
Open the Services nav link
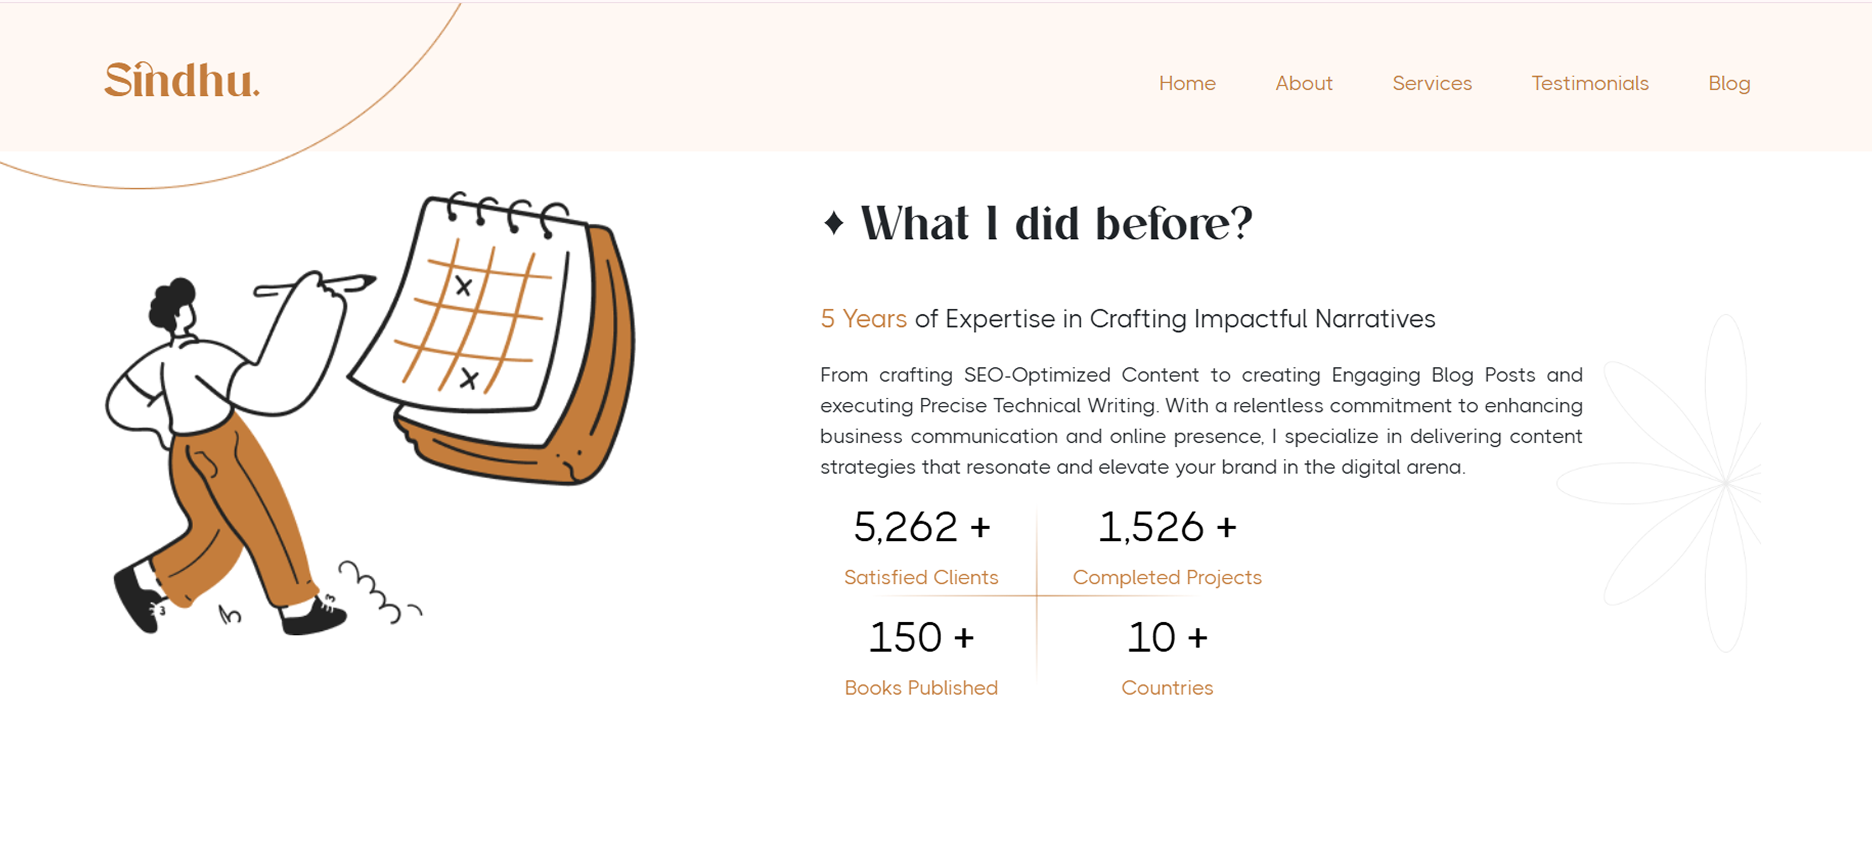(1431, 84)
